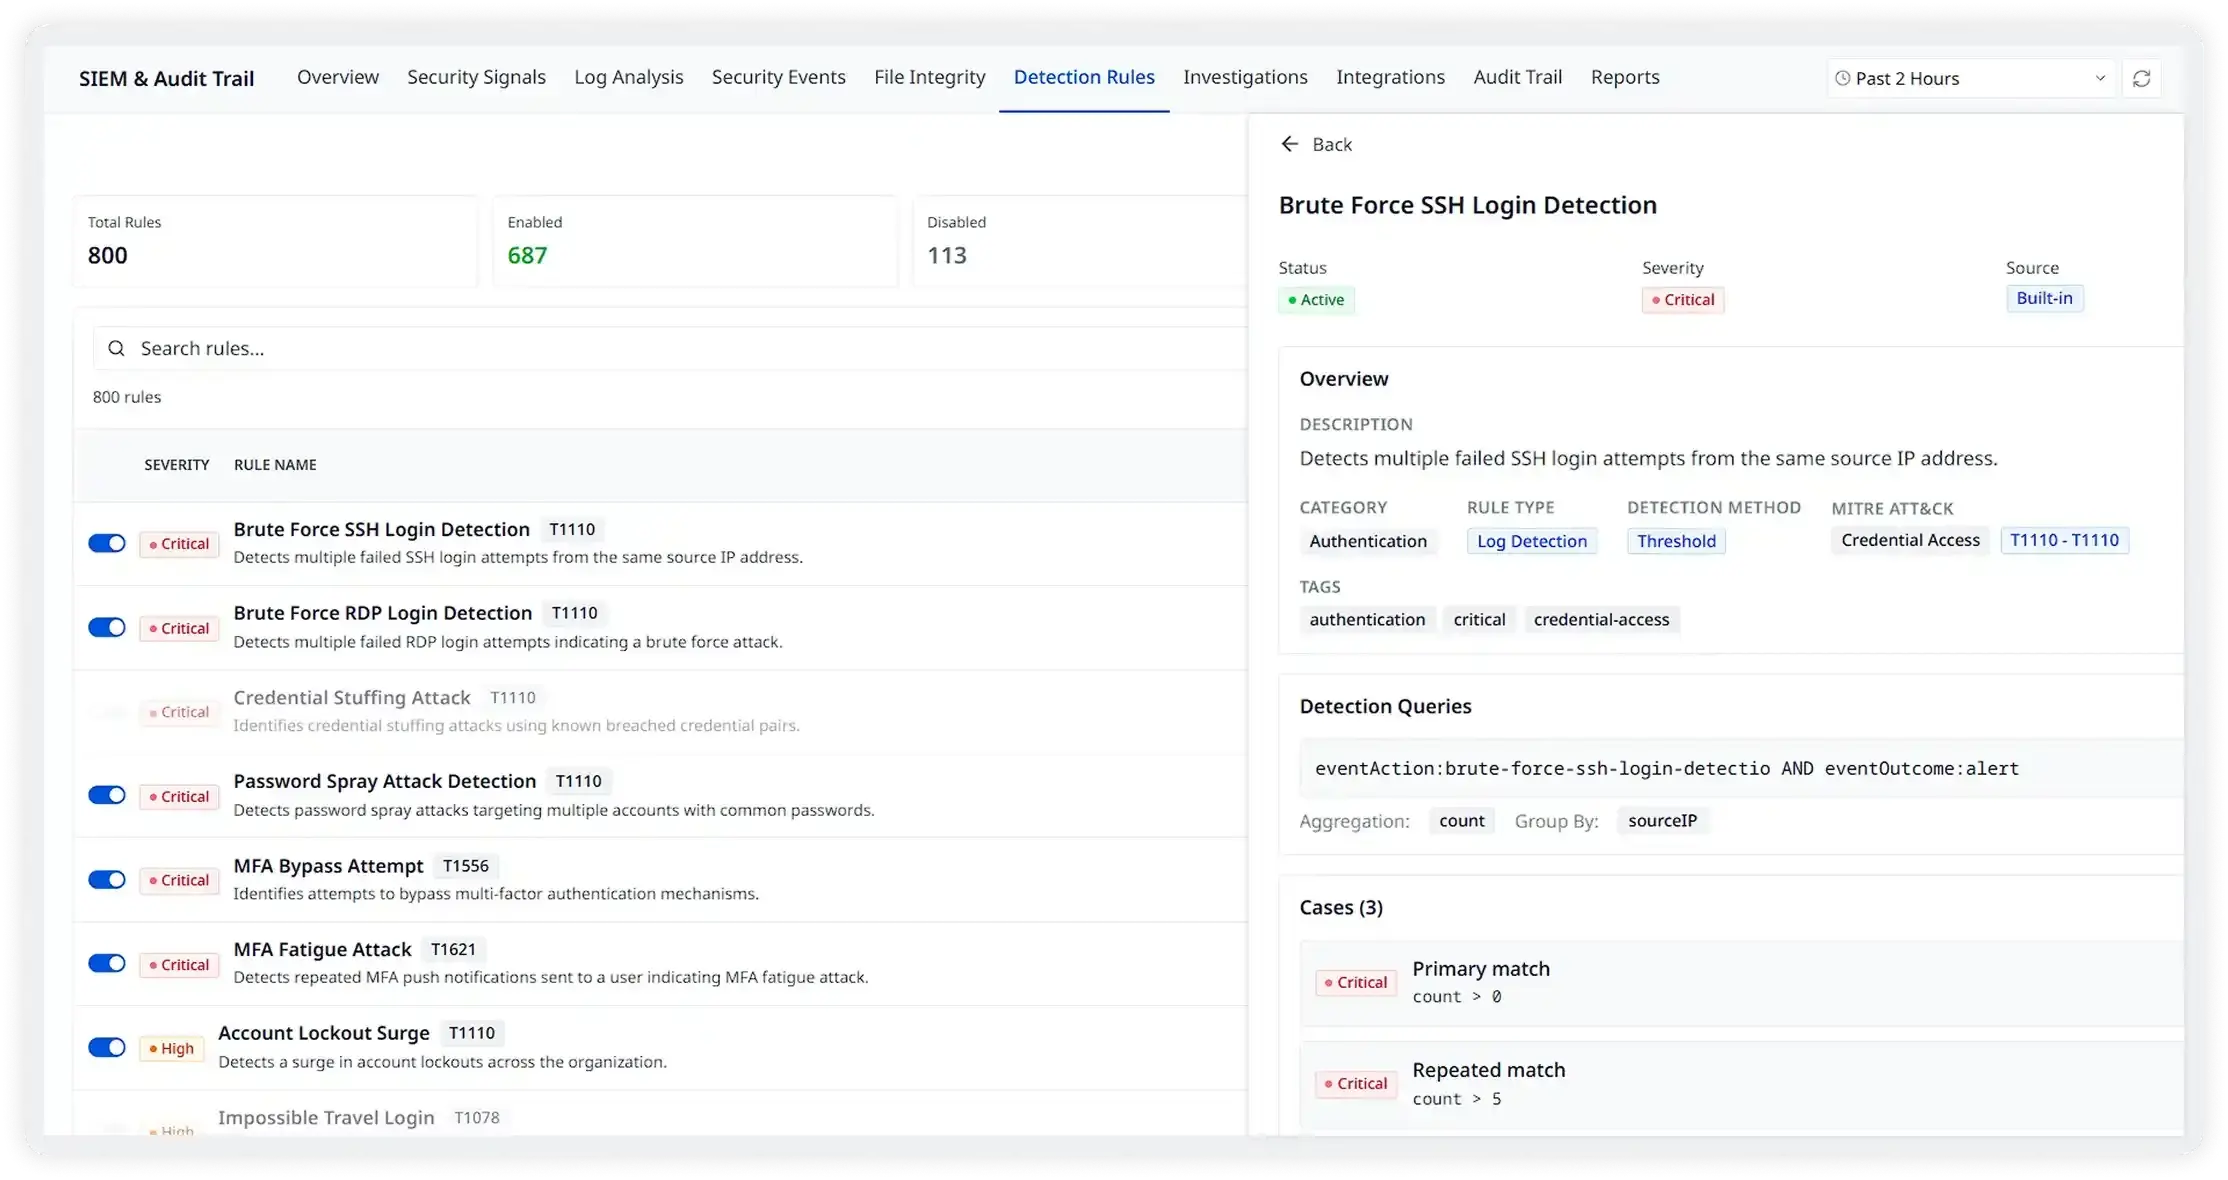This screenshot has height=1180, width=2228.
Task: Click T1556 tag beside MFA Bypass Attempt
Action: pyautogui.click(x=466, y=866)
